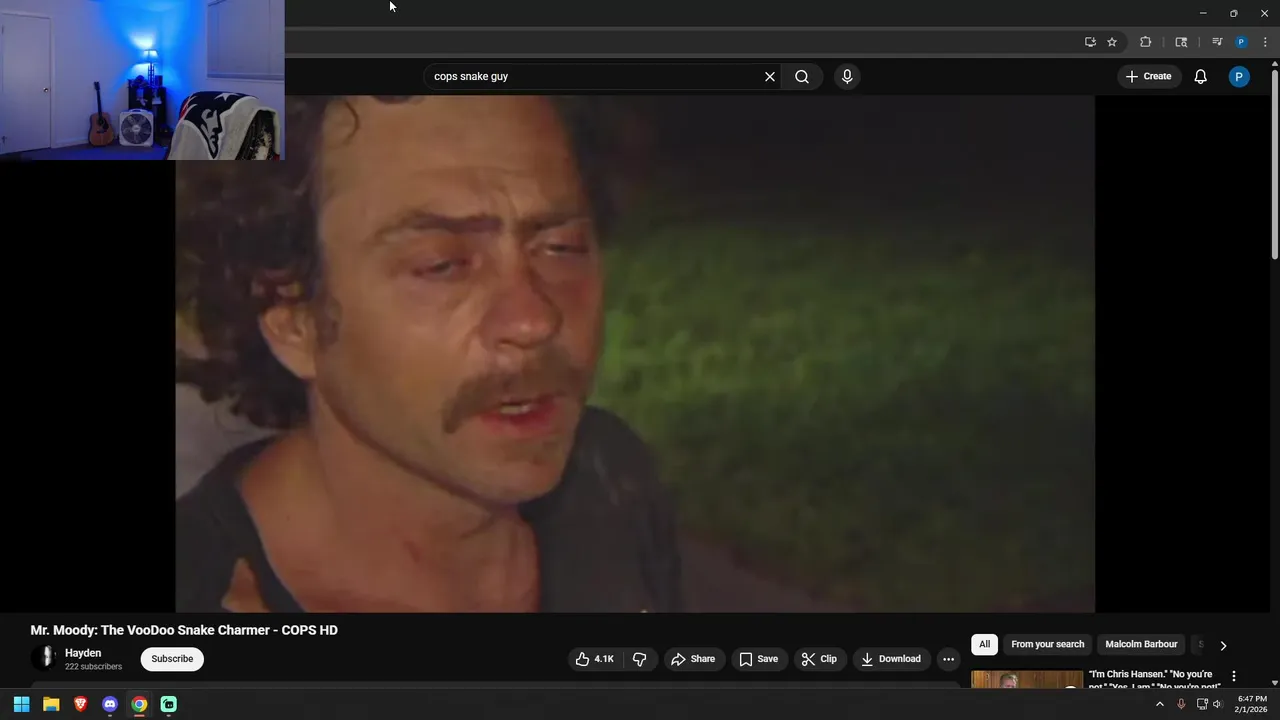Open Chrome three-dot menu
Image resolution: width=1280 pixels, height=720 pixels.
[x=1265, y=42]
